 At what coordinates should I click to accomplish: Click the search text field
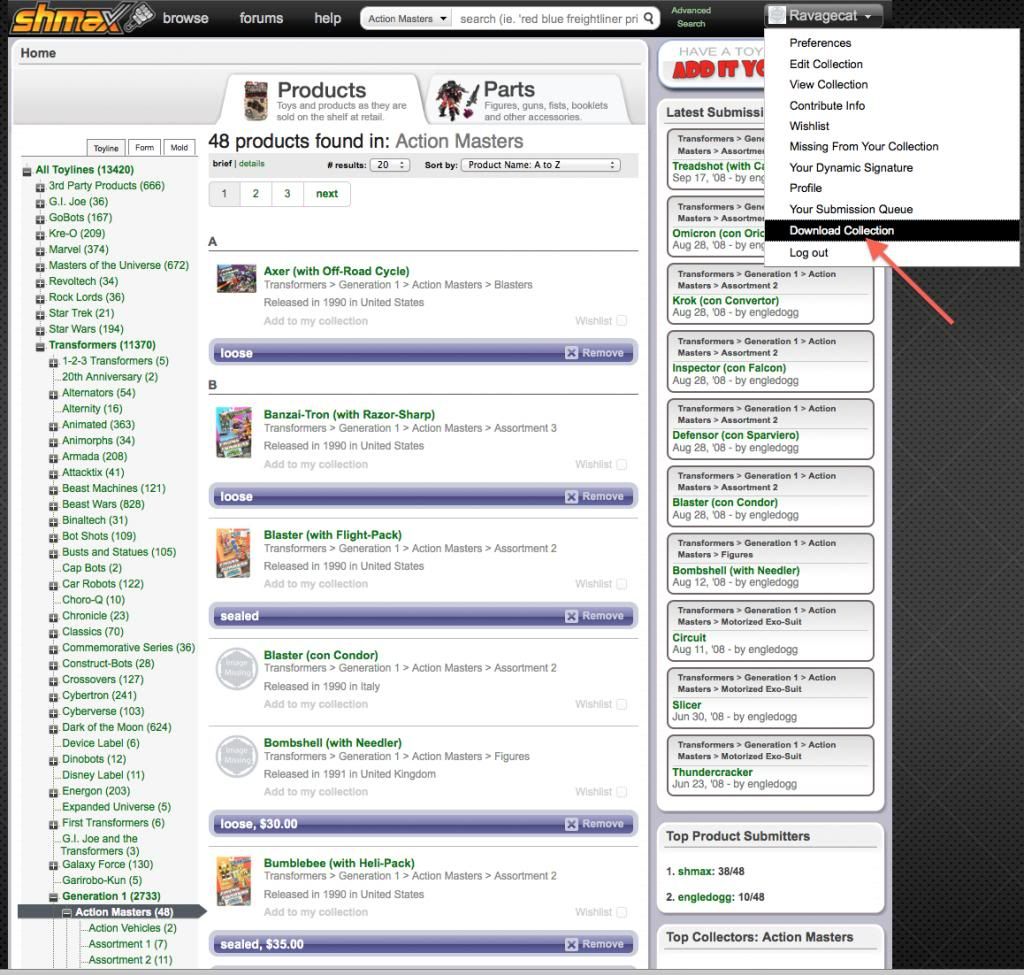coord(549,19)
